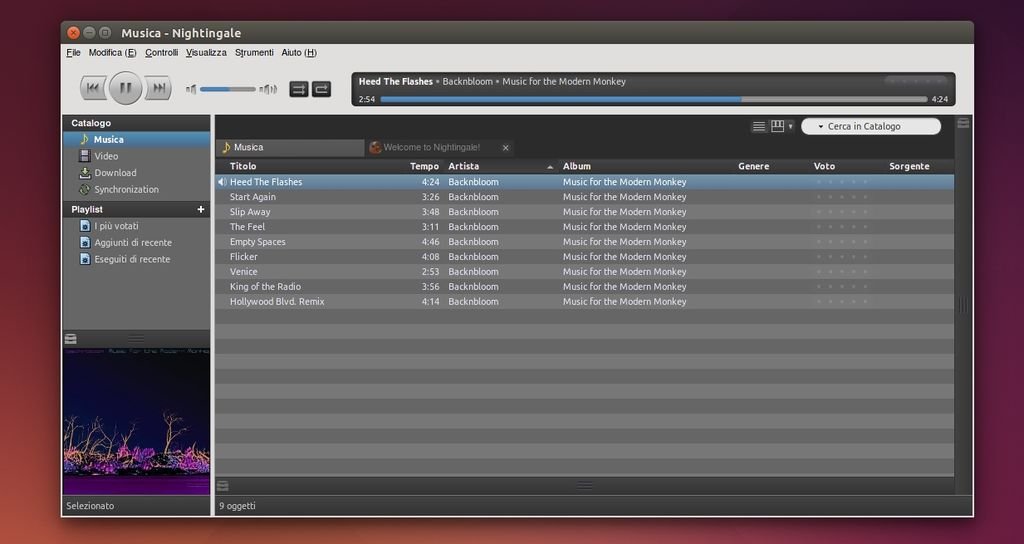Screen dimensions: 1024x544
Task: Skip forward to the next track
Action: [158, 89]
